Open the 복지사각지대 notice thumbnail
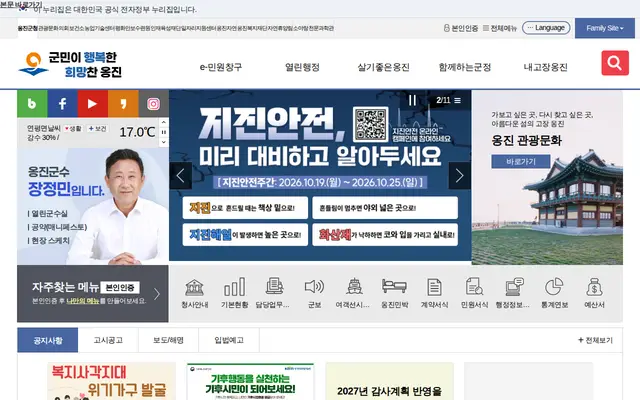The height and width of the screenshot is (400, 640). click(111, 381)
